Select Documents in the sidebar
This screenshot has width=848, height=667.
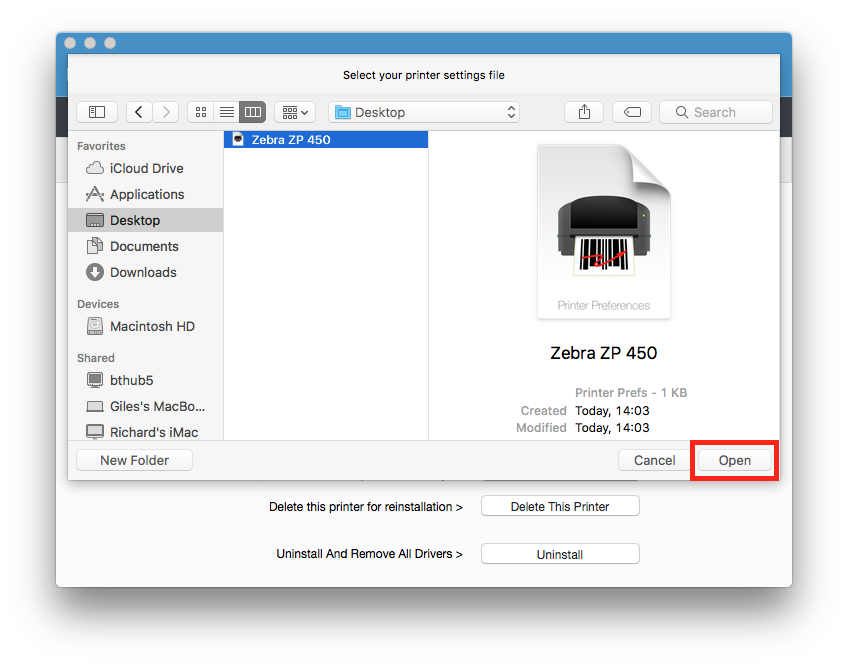145,246
